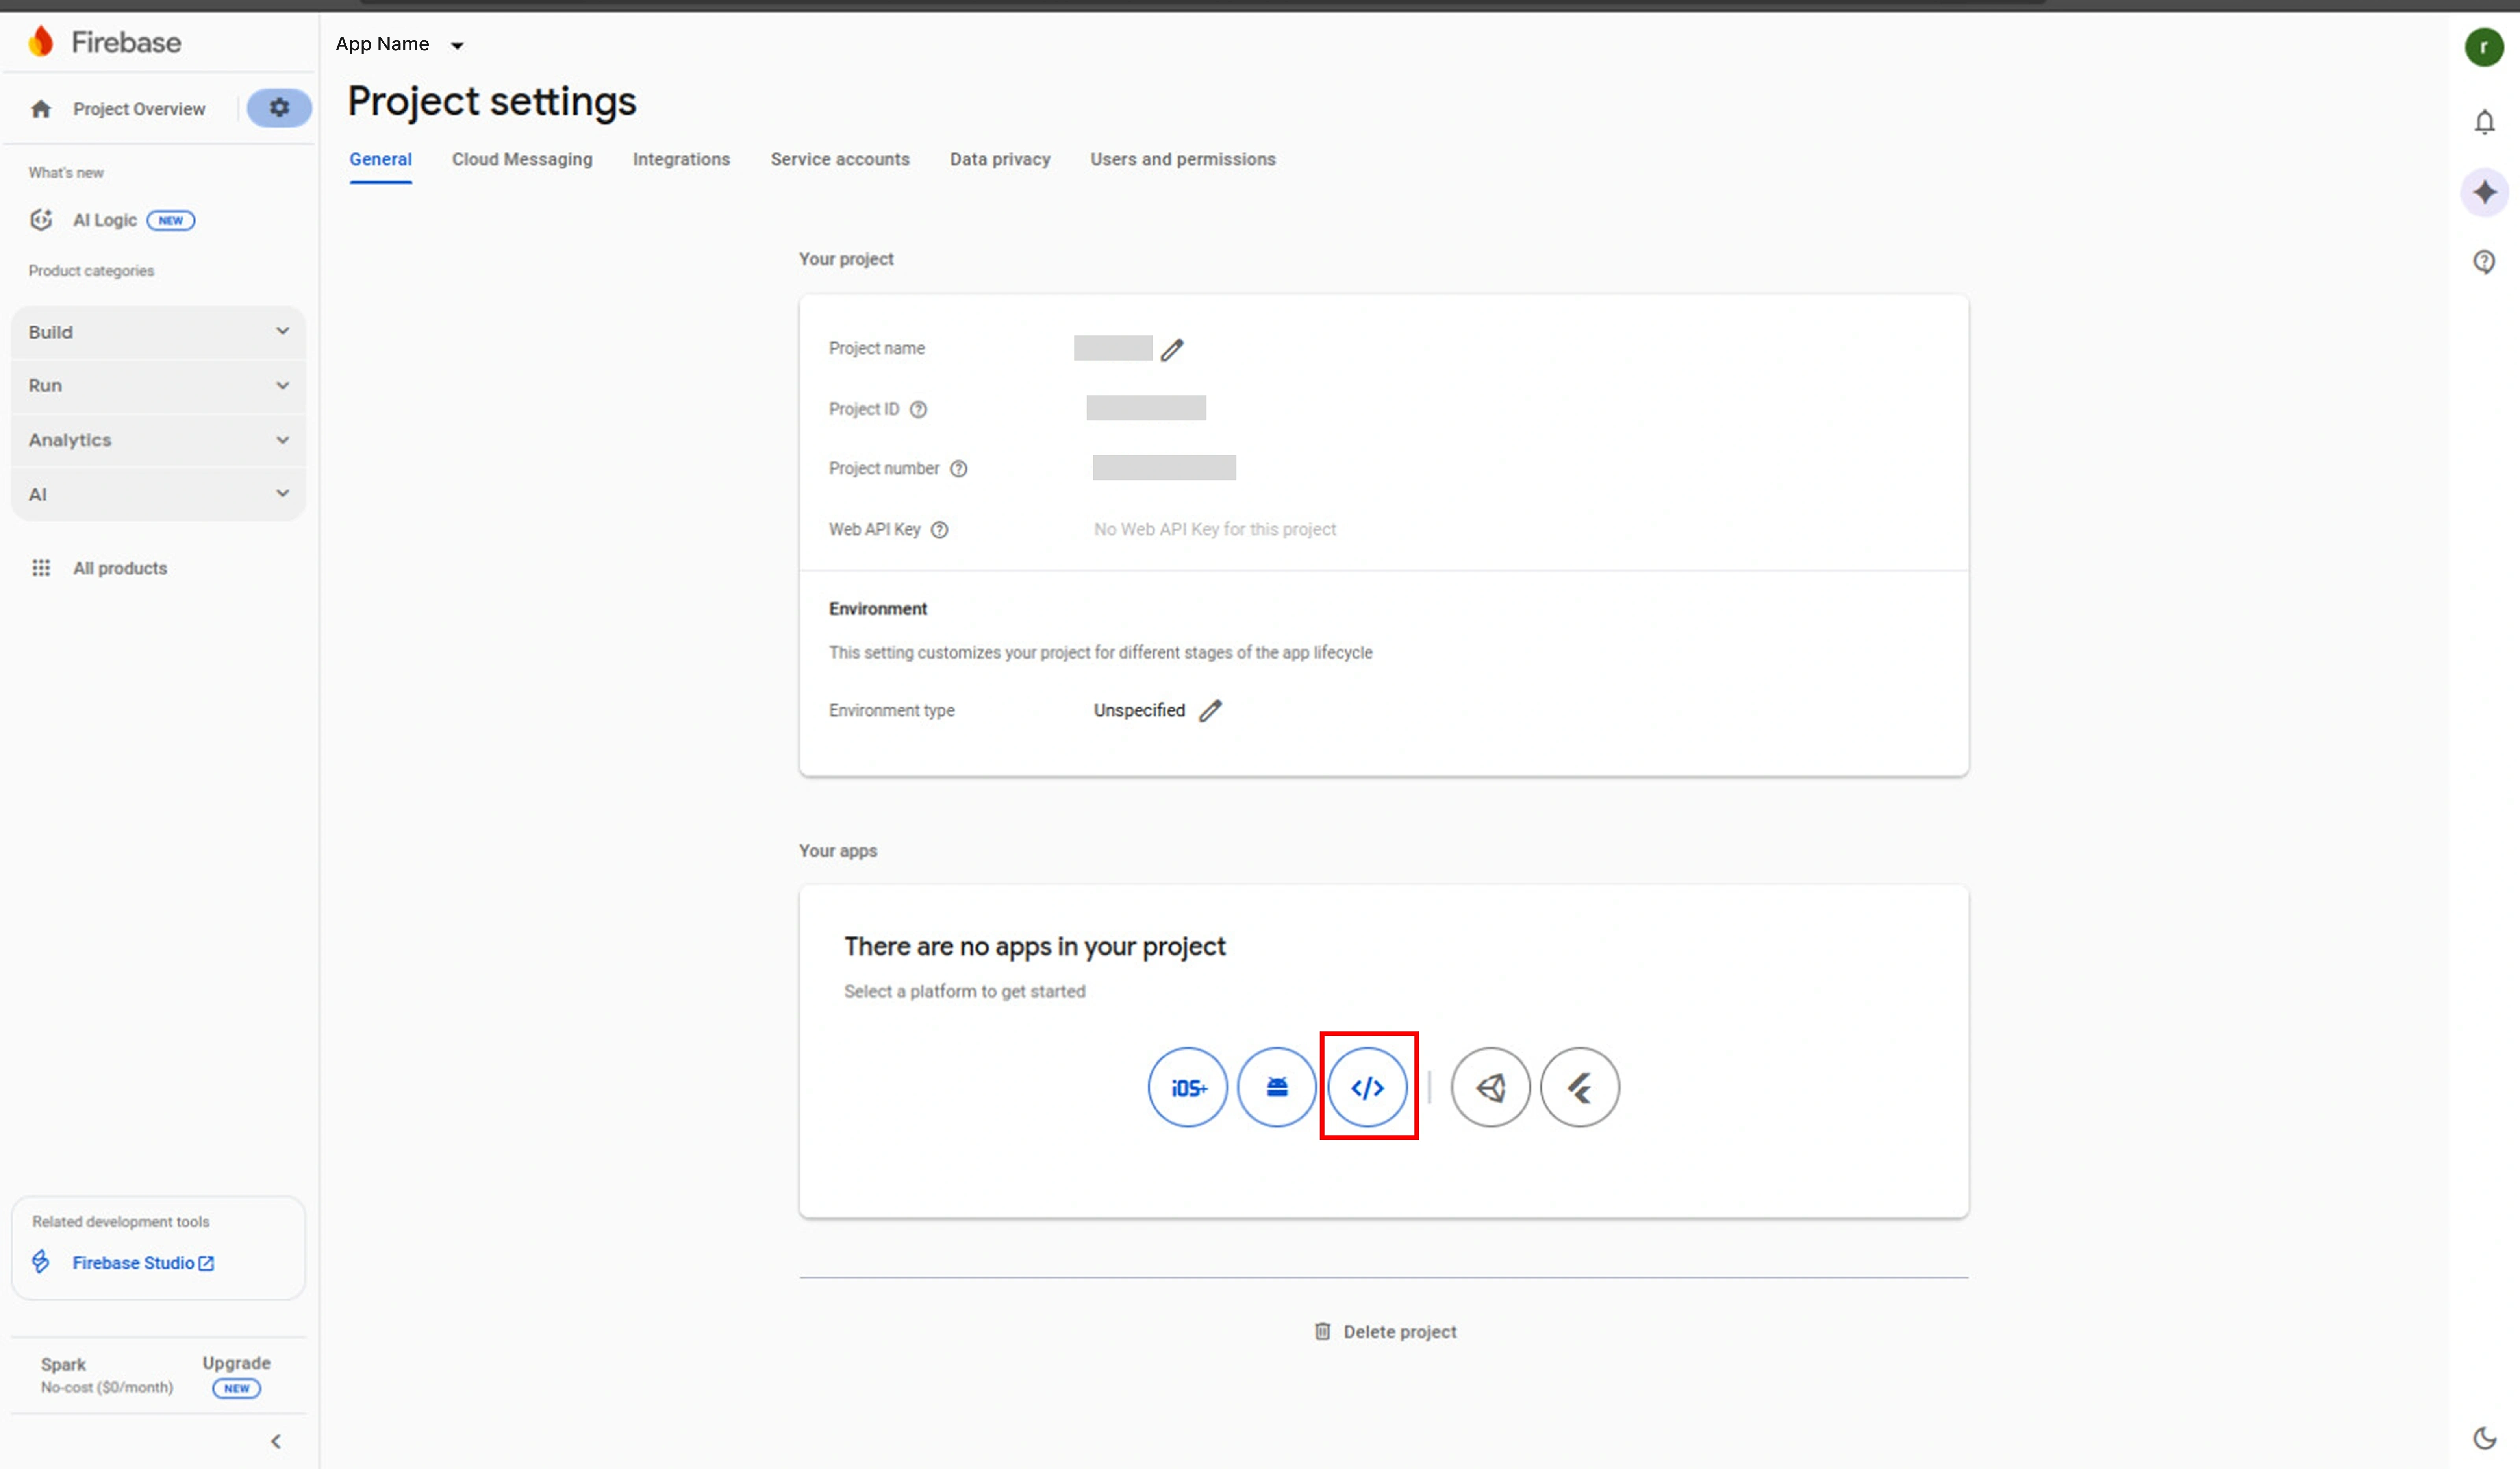
Task: Open user account avatar
Action: click(2484, 46)
